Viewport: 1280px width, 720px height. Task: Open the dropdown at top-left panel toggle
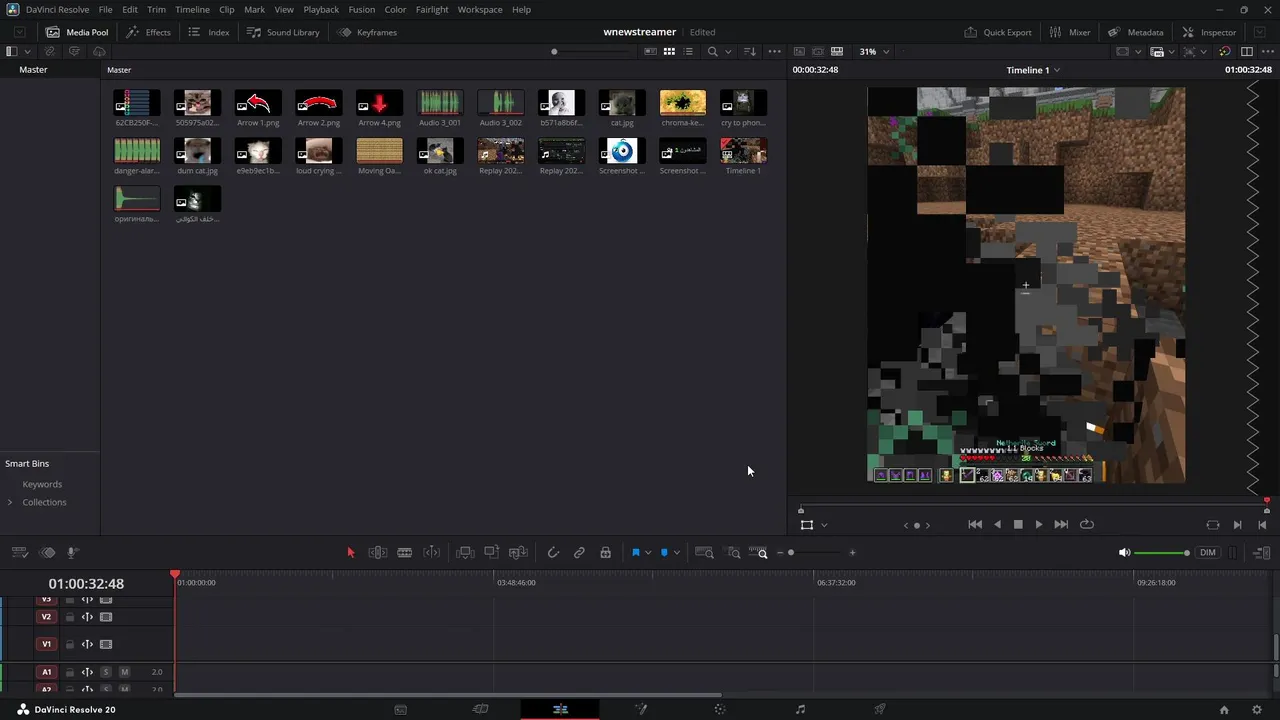(26, 51)
